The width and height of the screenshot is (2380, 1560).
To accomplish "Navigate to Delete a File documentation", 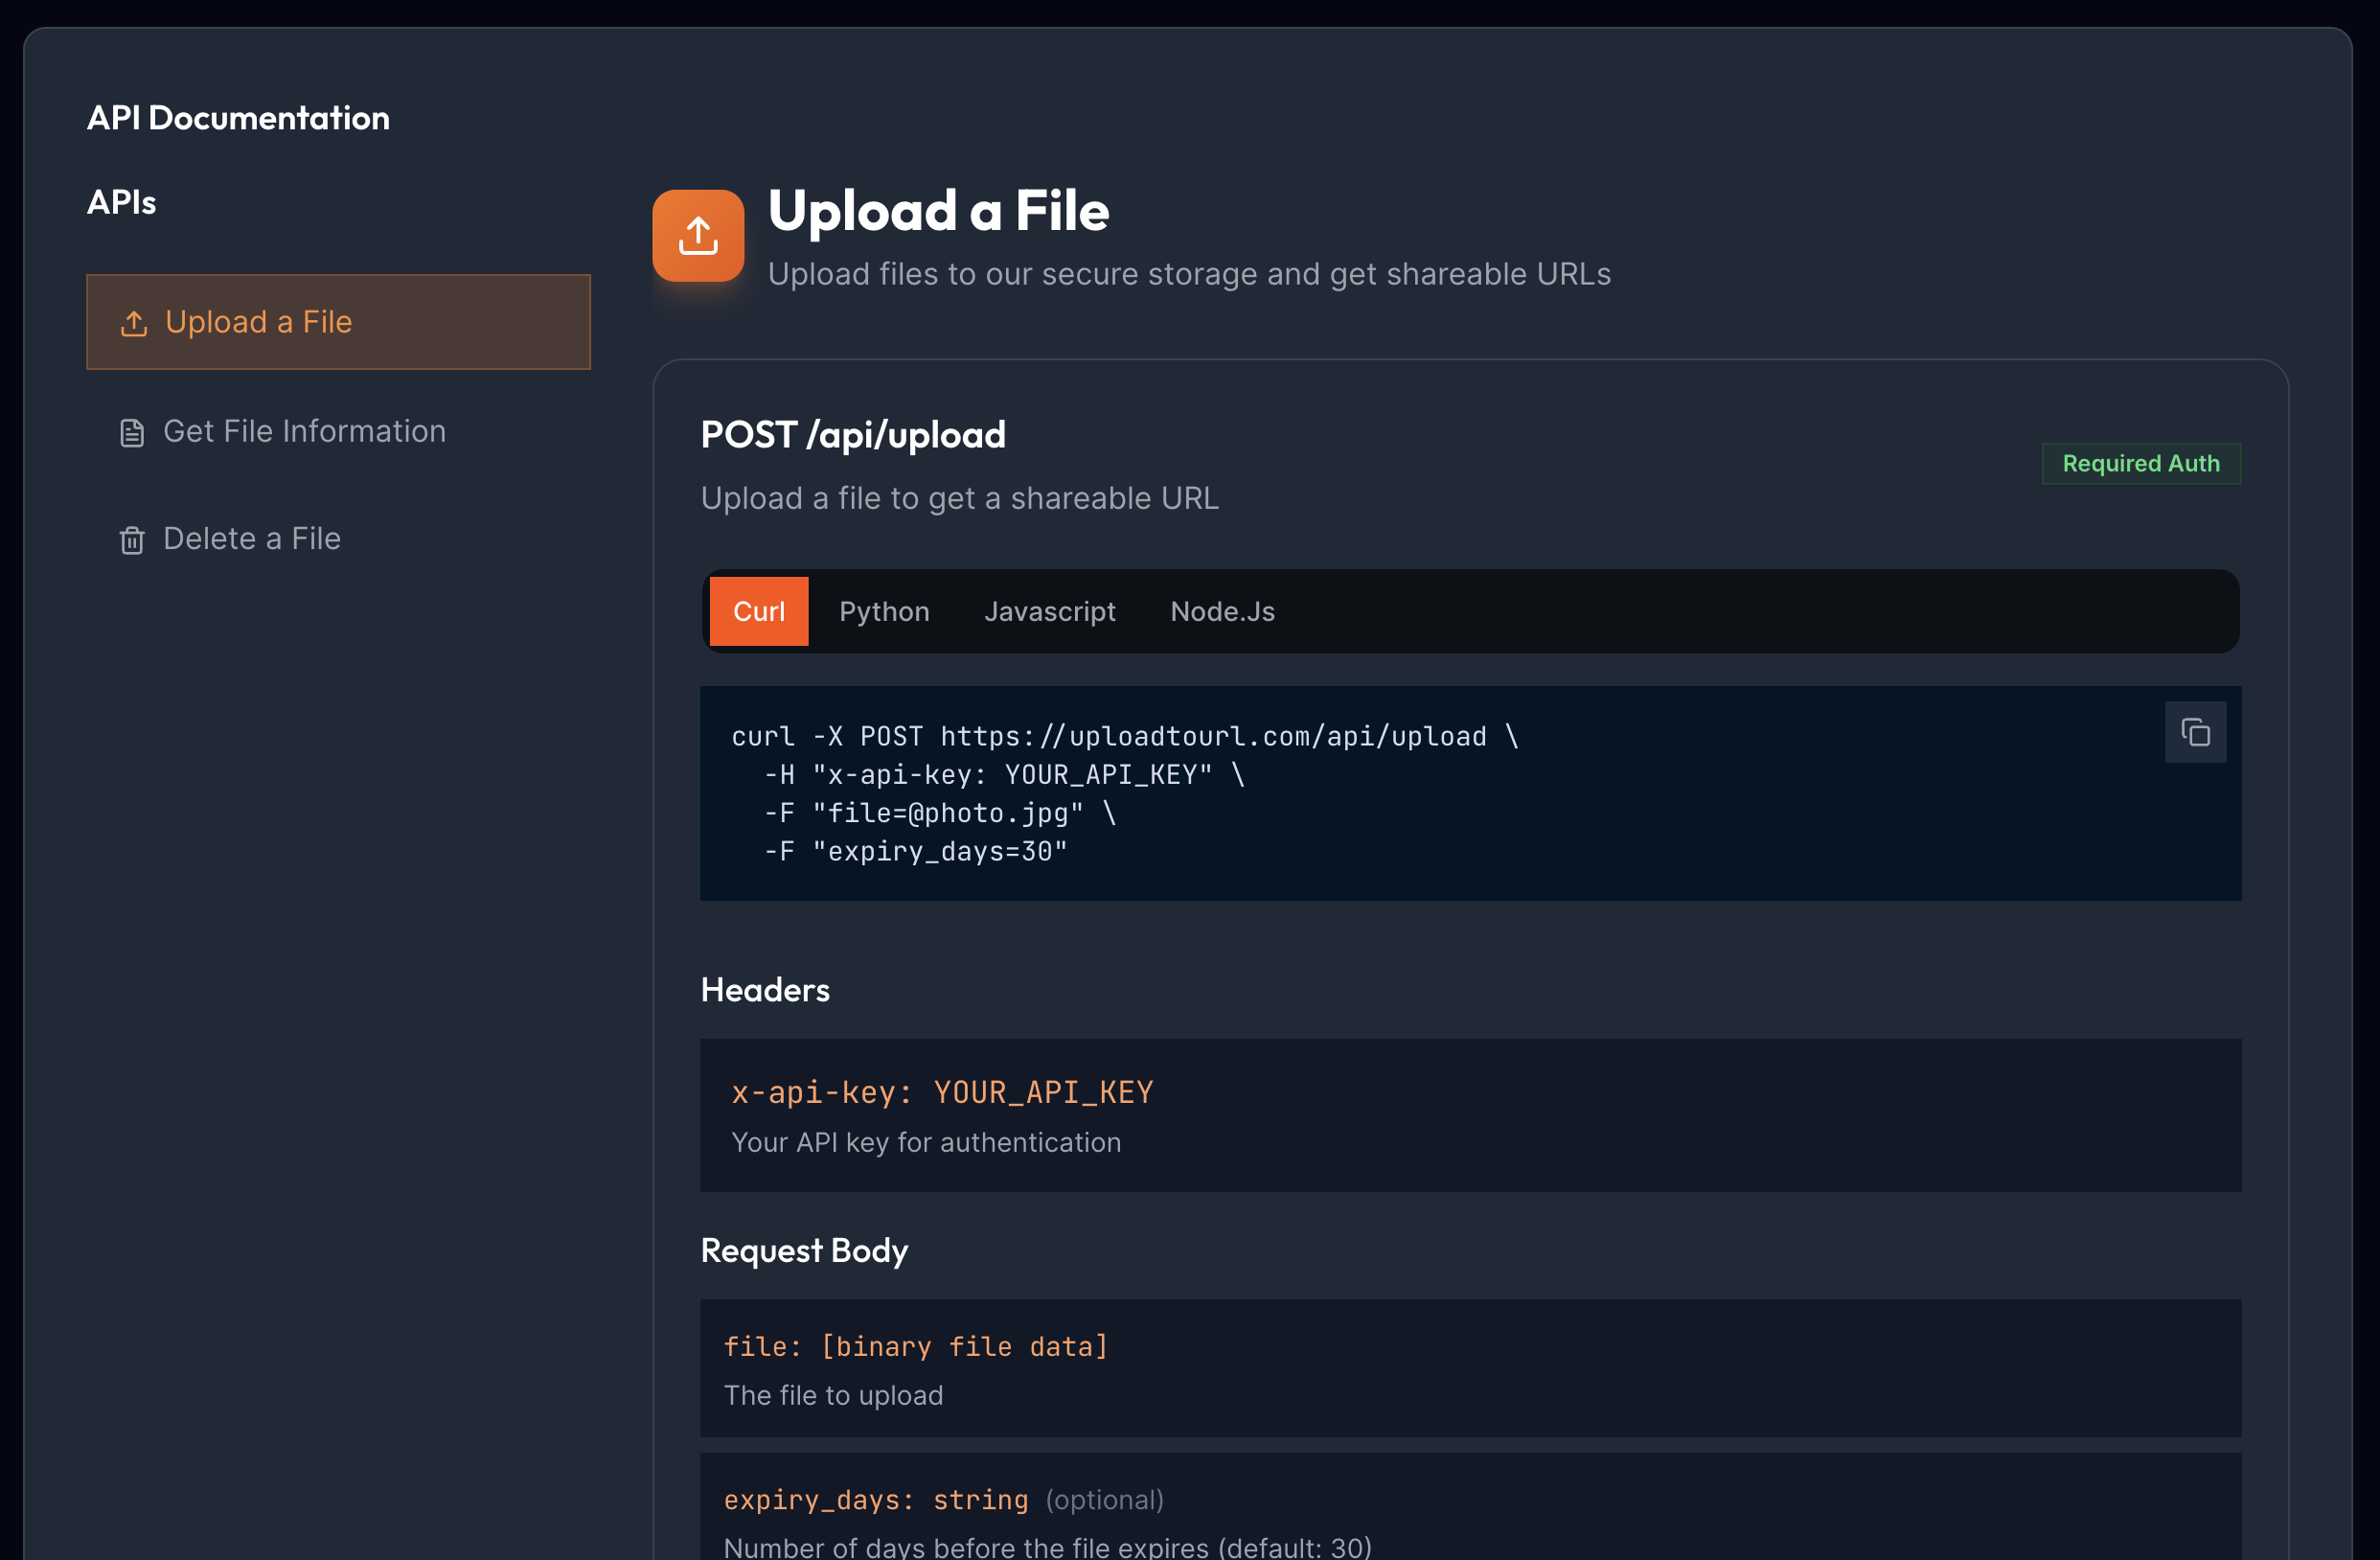I will pyautogui.click(x=251, y=539).
